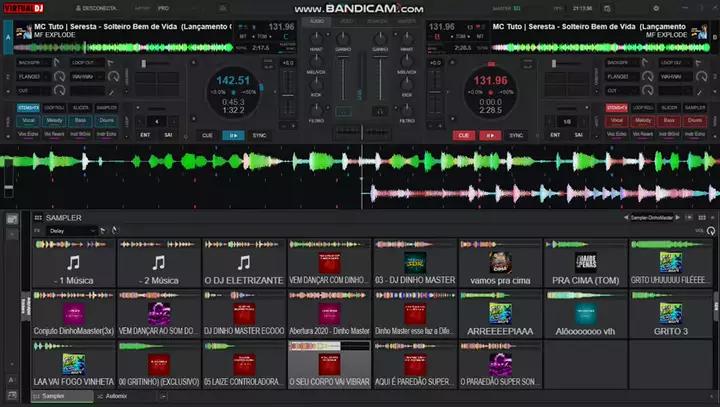Select the Sampler bottom tab

click(x=62, y=396)
